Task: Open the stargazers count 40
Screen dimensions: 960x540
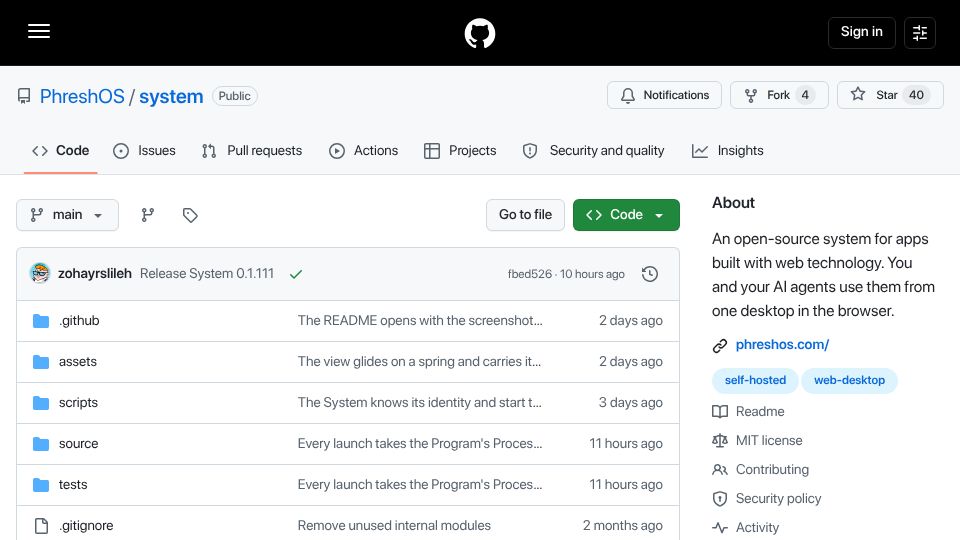Action: (x=916, y=95)
